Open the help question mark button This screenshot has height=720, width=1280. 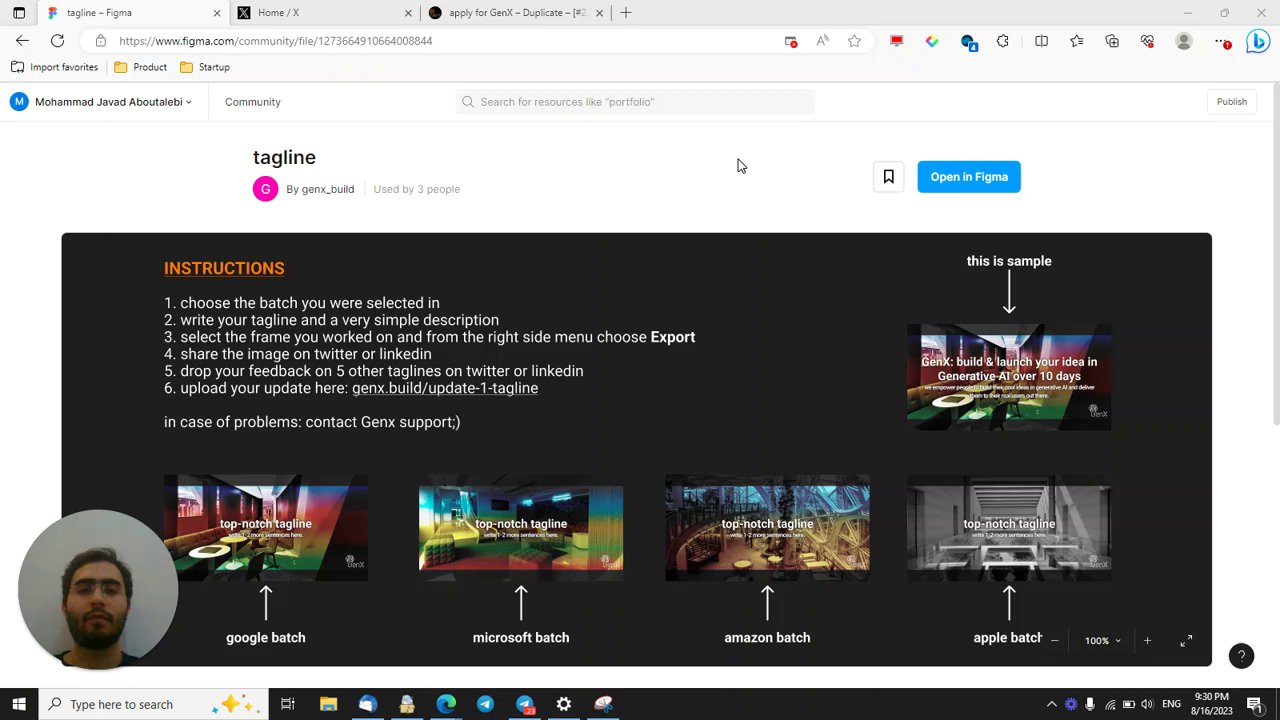point(1241,656)
